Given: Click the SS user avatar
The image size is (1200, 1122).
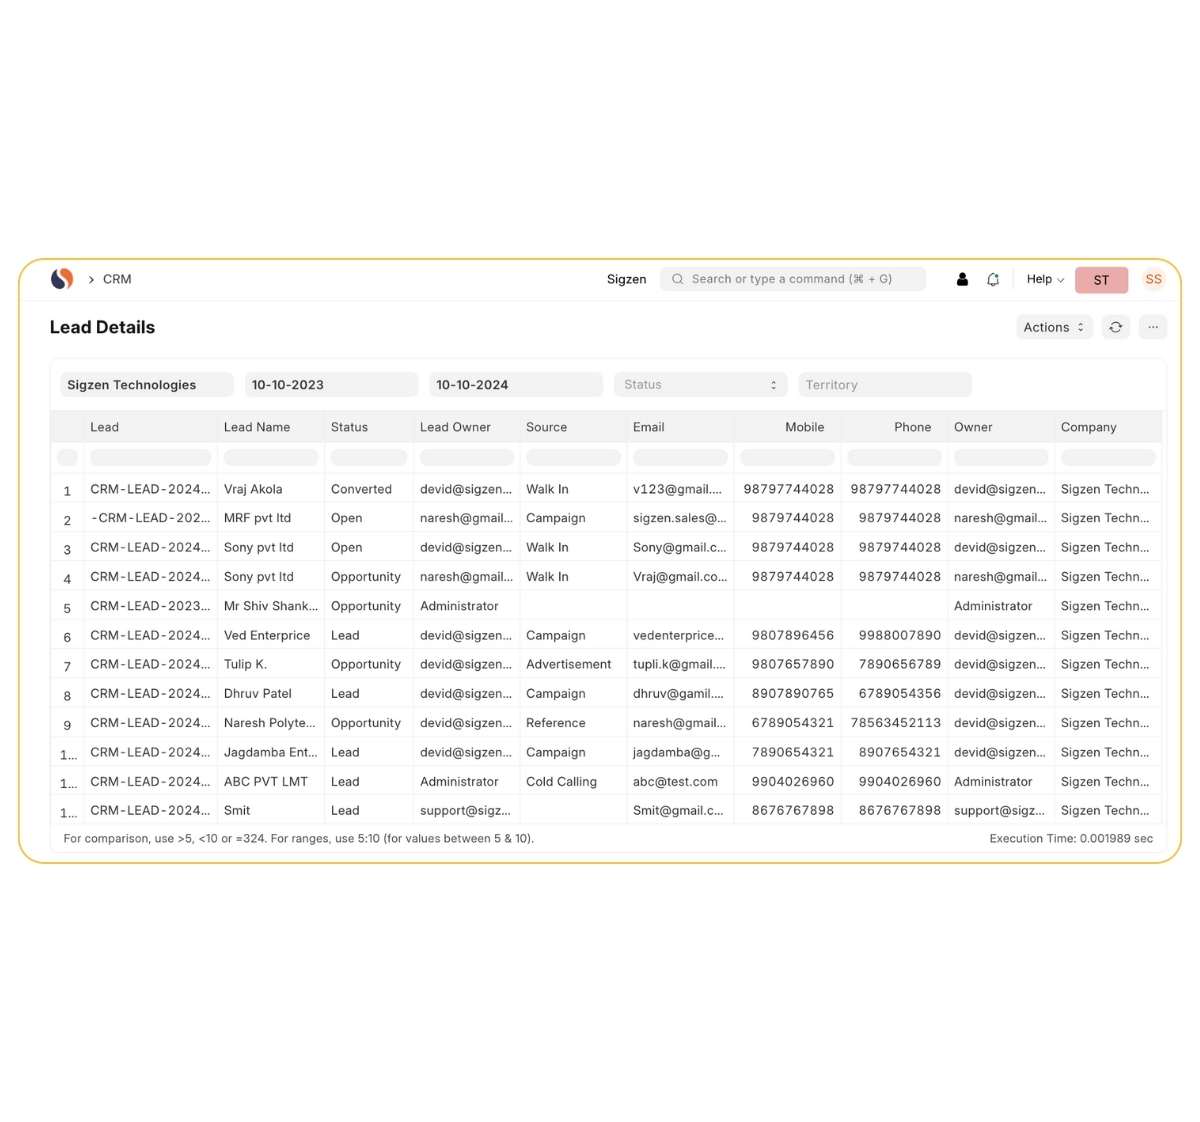Looking at the screenshot, I should (1153, 280).
